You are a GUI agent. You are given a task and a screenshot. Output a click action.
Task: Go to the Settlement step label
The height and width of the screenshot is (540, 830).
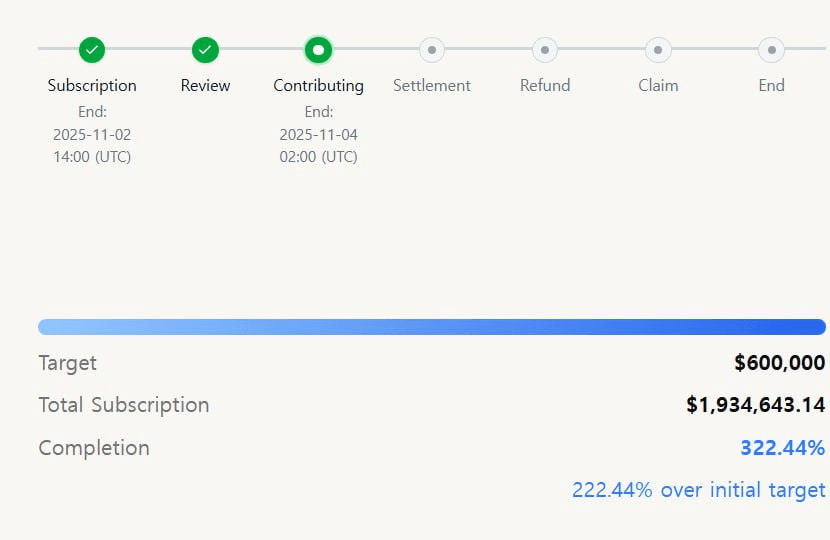(432, 85)
